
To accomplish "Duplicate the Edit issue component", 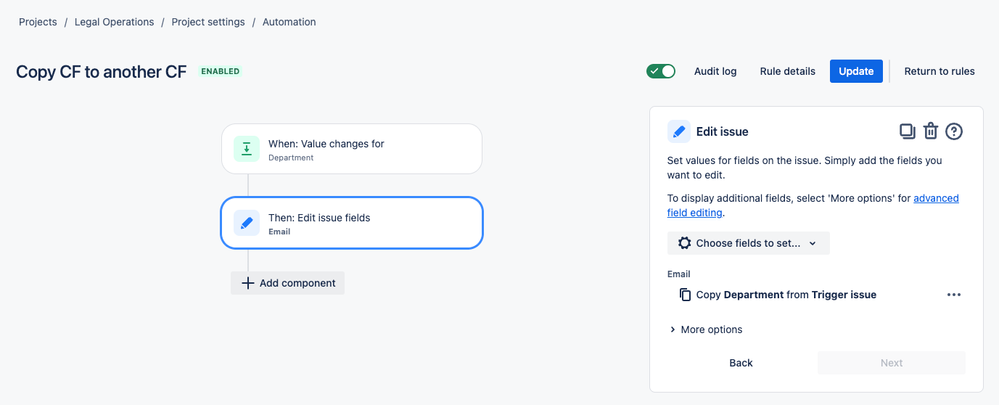I will click(907, 131).
